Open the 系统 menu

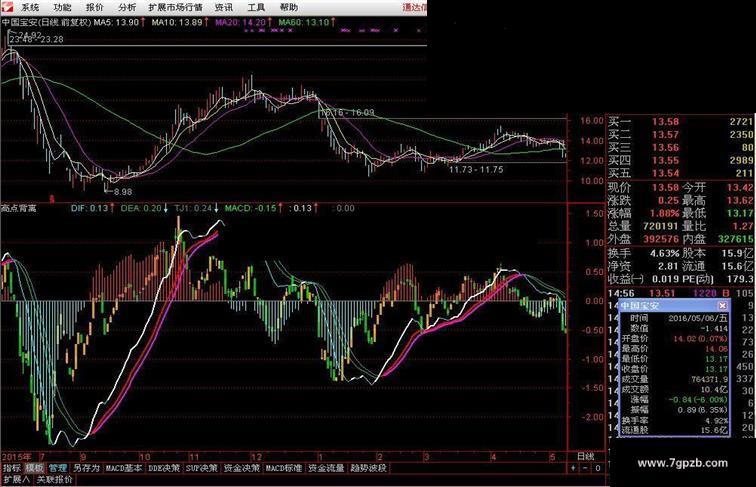pos(30,7)
